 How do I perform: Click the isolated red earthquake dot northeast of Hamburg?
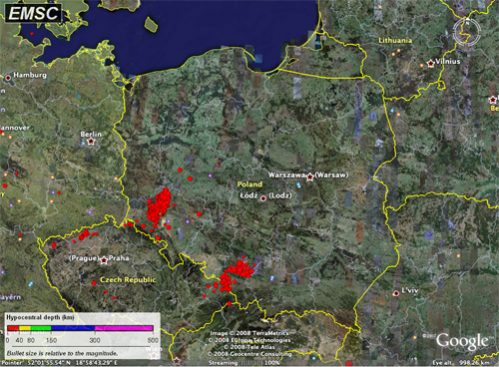click(x=32, y=34)
